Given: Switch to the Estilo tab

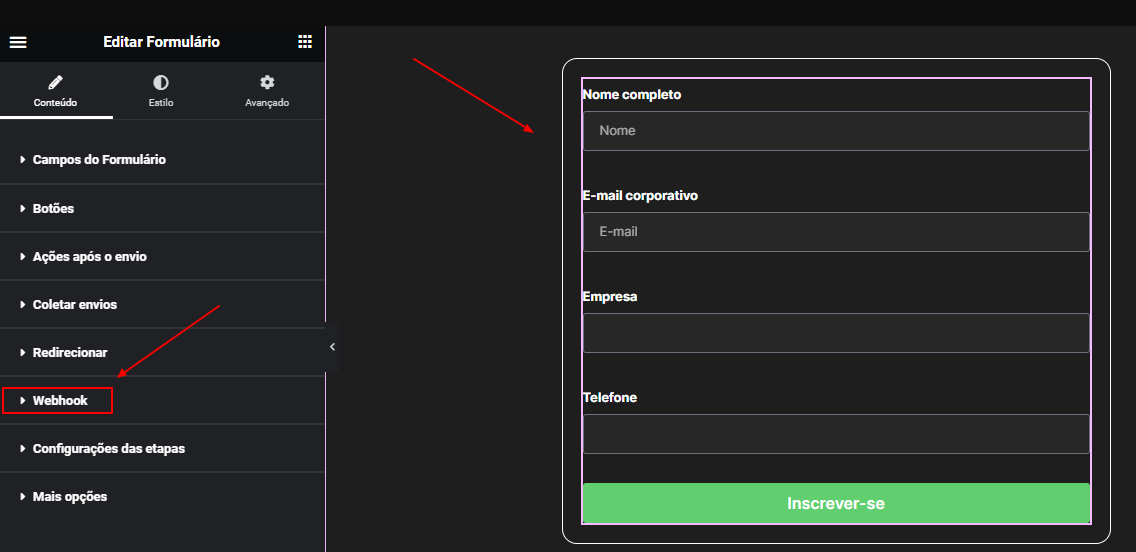Looking at the screenshot, I should 161,91.
